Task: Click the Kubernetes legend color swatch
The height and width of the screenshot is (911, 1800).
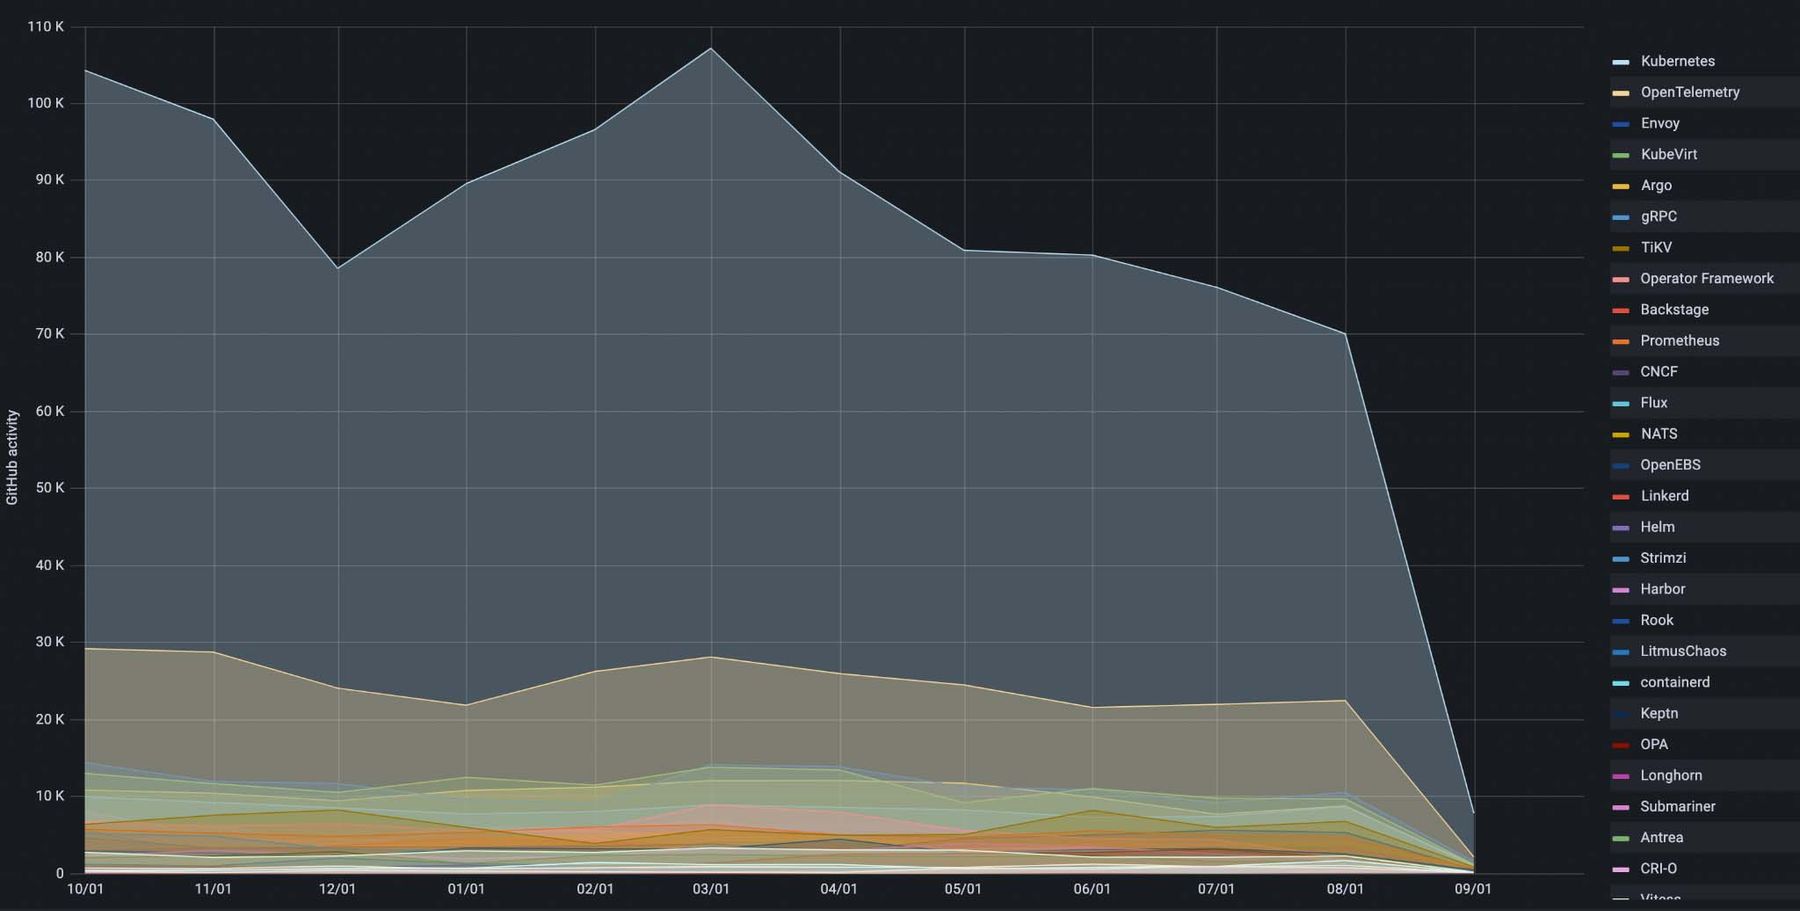Action: tap(1620, 62)
